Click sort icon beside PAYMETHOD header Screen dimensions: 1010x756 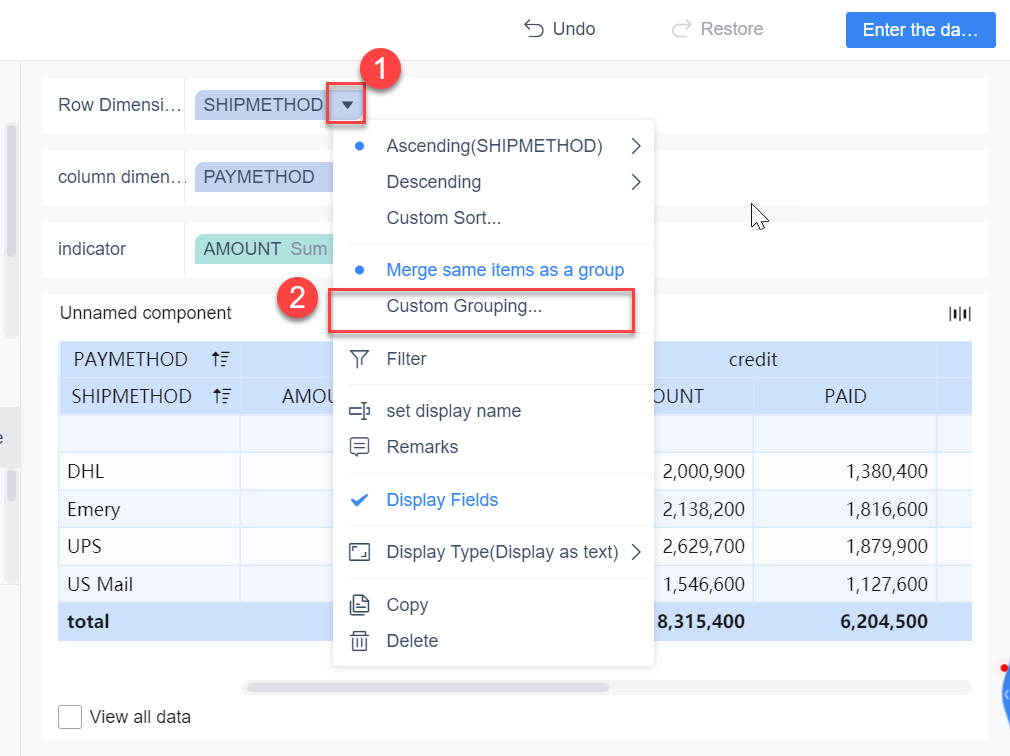(x=222, y=359)
